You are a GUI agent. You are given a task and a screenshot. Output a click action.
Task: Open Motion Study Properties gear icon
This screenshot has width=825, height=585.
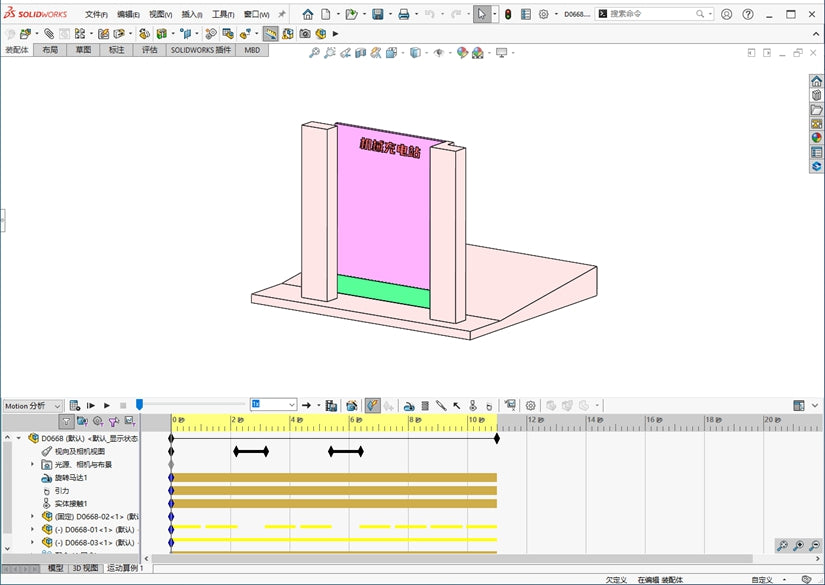click(530, 406)
